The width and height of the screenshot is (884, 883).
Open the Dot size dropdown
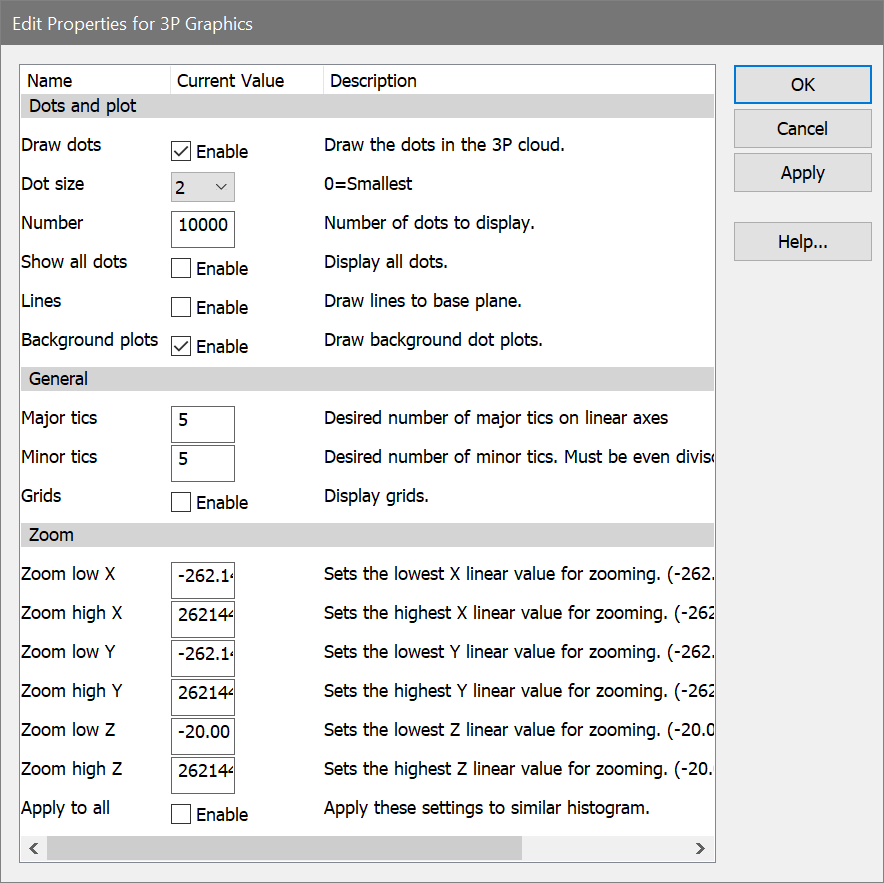[x=203, y=187]
